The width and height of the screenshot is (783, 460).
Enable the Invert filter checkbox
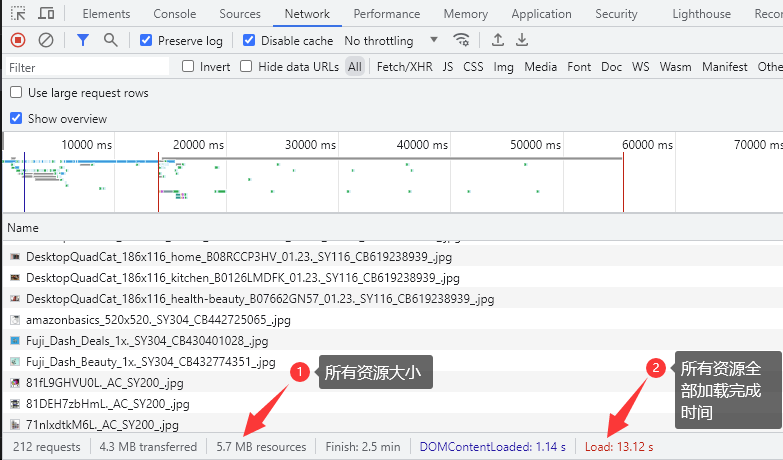pos(188,67)
